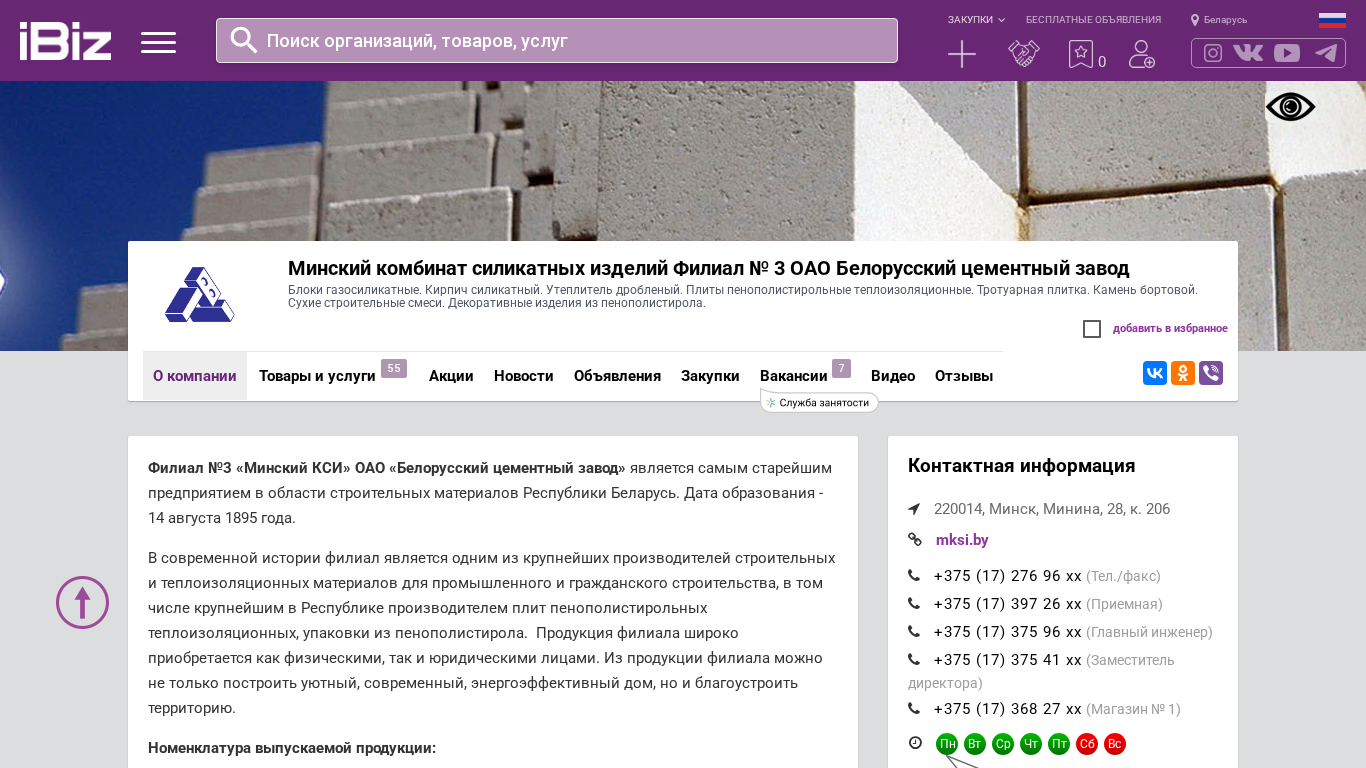Visit iBiz VK page in header
The image size is (1366, 768).
1248,53
